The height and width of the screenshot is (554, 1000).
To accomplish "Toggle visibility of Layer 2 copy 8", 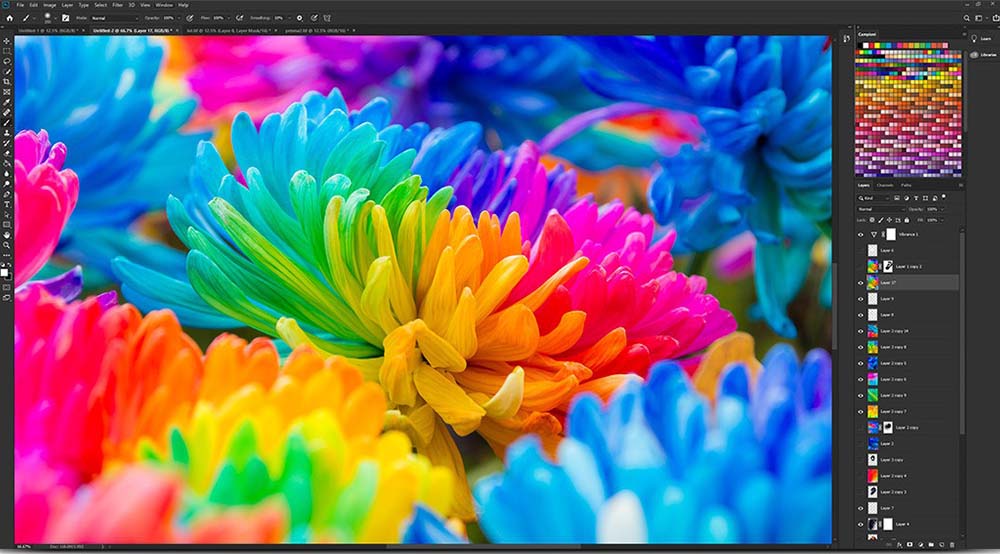I will coord(860,347).
